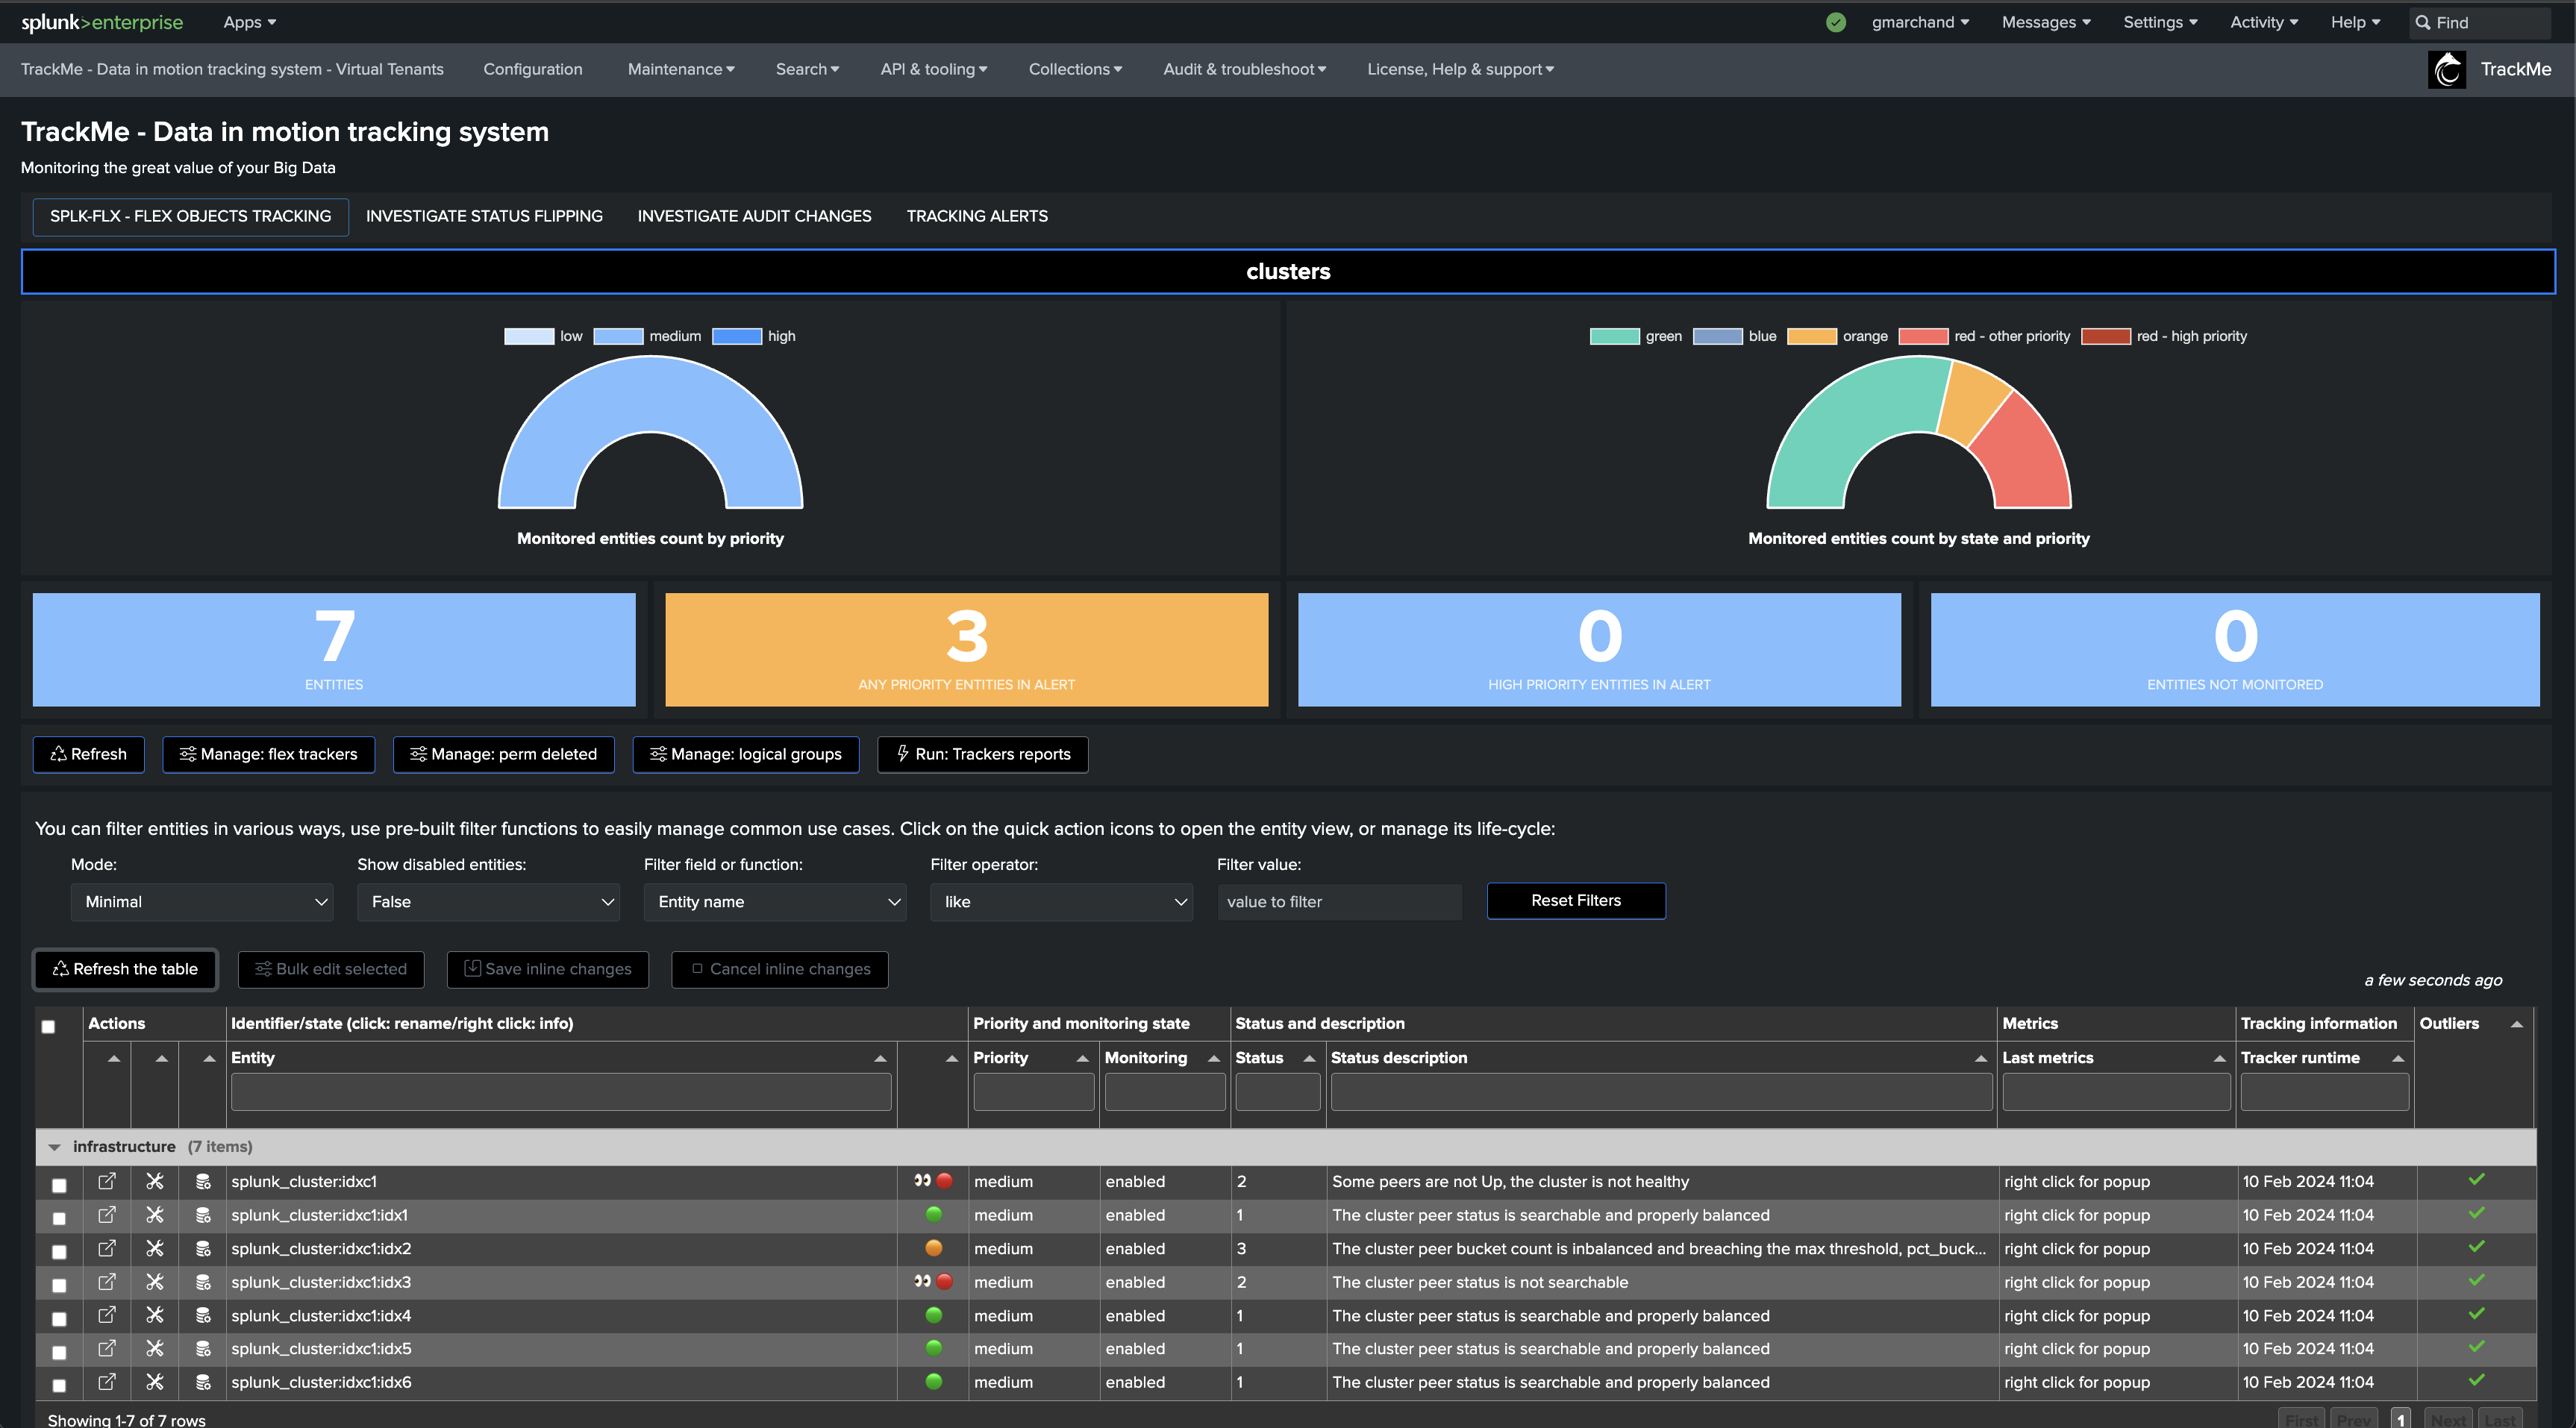Viewport: 2576px width, 1428px height.
Task: Click the Refresh button
Action: click(88, 754)
